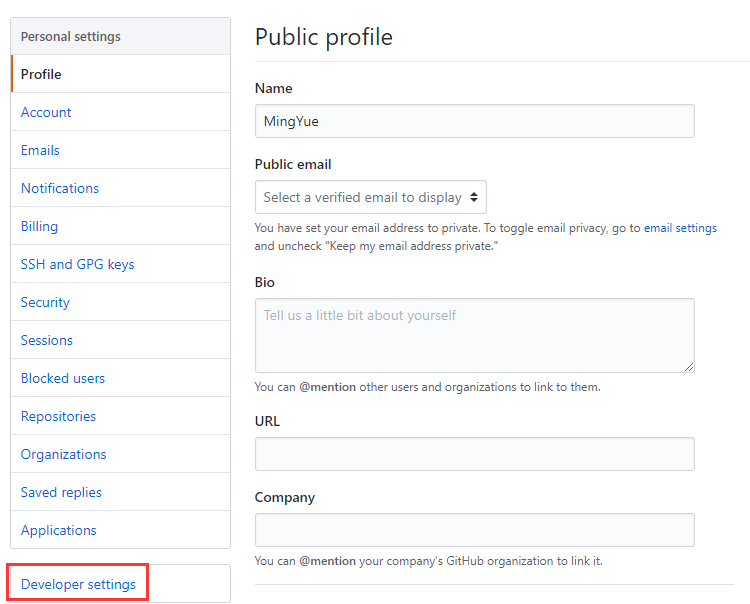This screenshot has width=750, height=604.
Task: Open Emails settings
Action: click(x=121, y=150)
